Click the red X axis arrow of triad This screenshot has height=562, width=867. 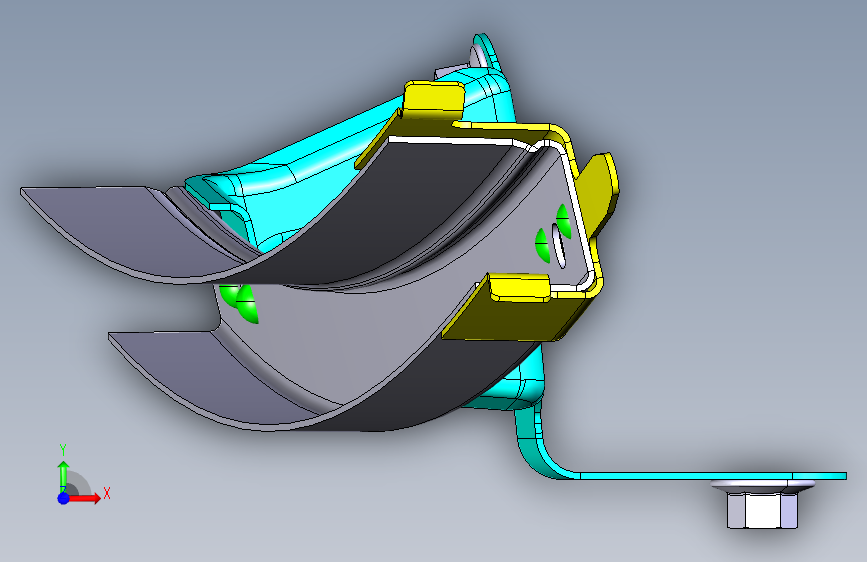(x=84, y=498)
